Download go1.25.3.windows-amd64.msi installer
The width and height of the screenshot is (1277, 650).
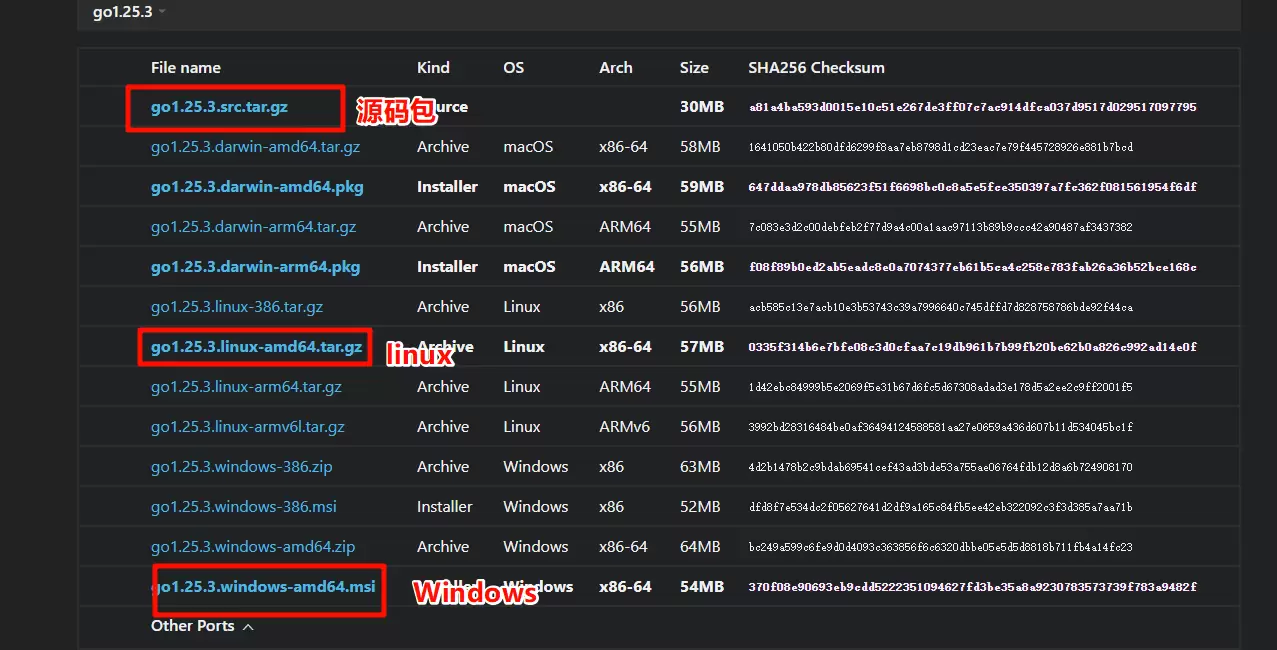coord(263,587)
